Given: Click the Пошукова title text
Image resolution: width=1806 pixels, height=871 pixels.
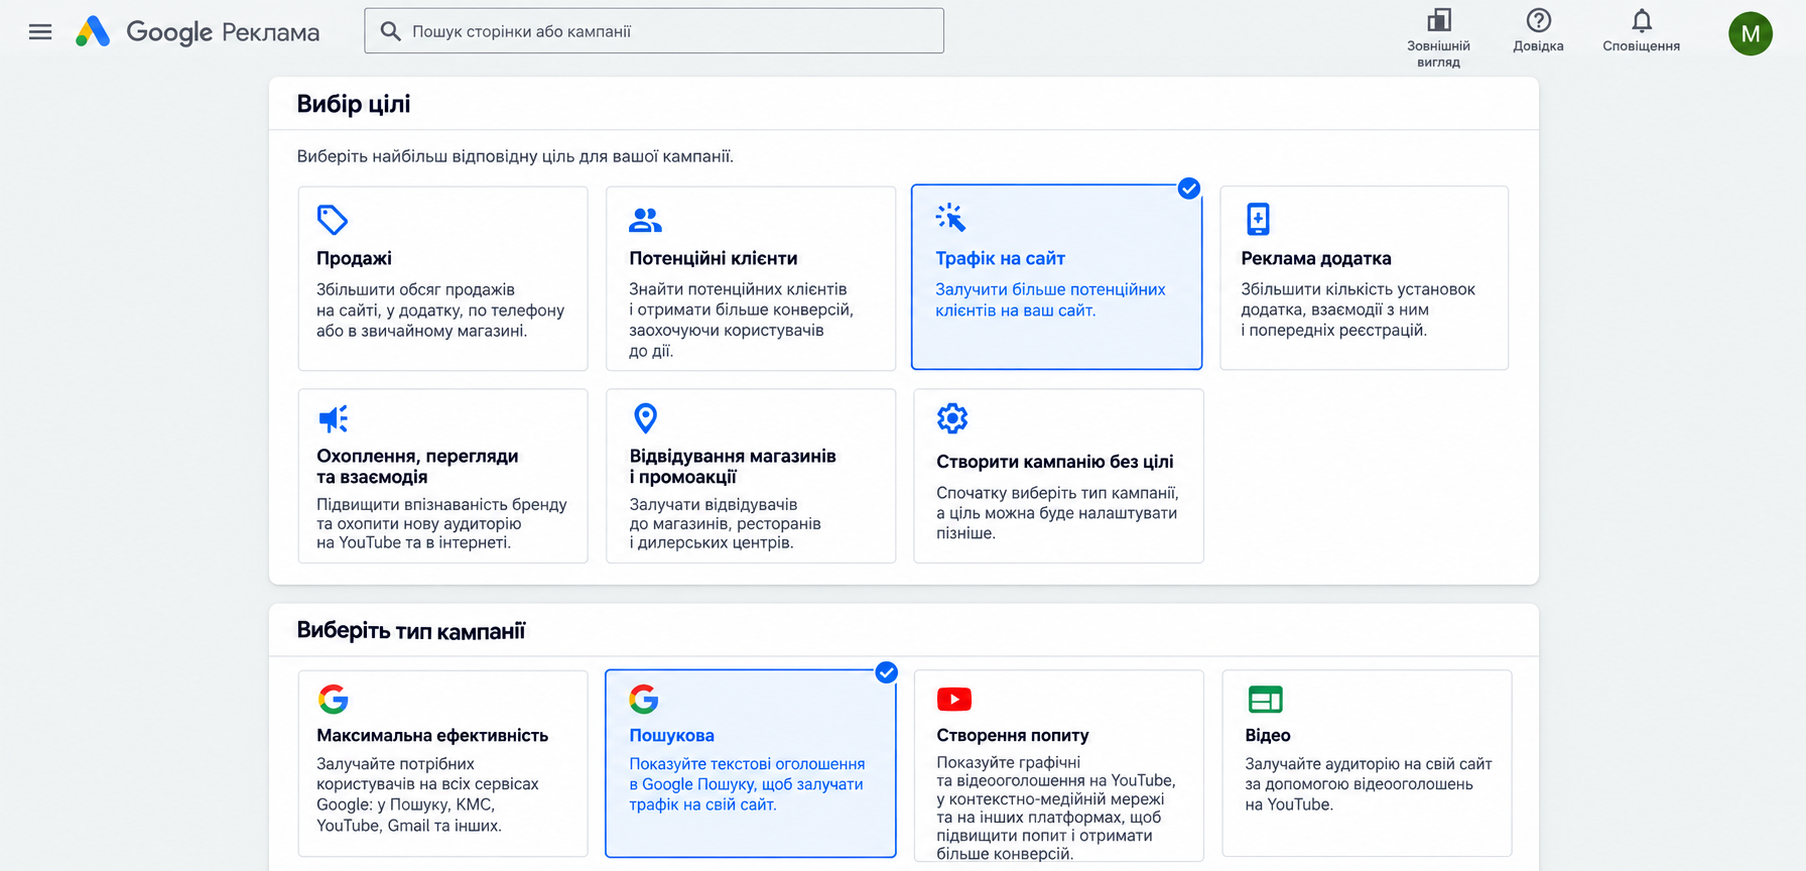Looking at the screenshot, I should click(x=671, y=735).
